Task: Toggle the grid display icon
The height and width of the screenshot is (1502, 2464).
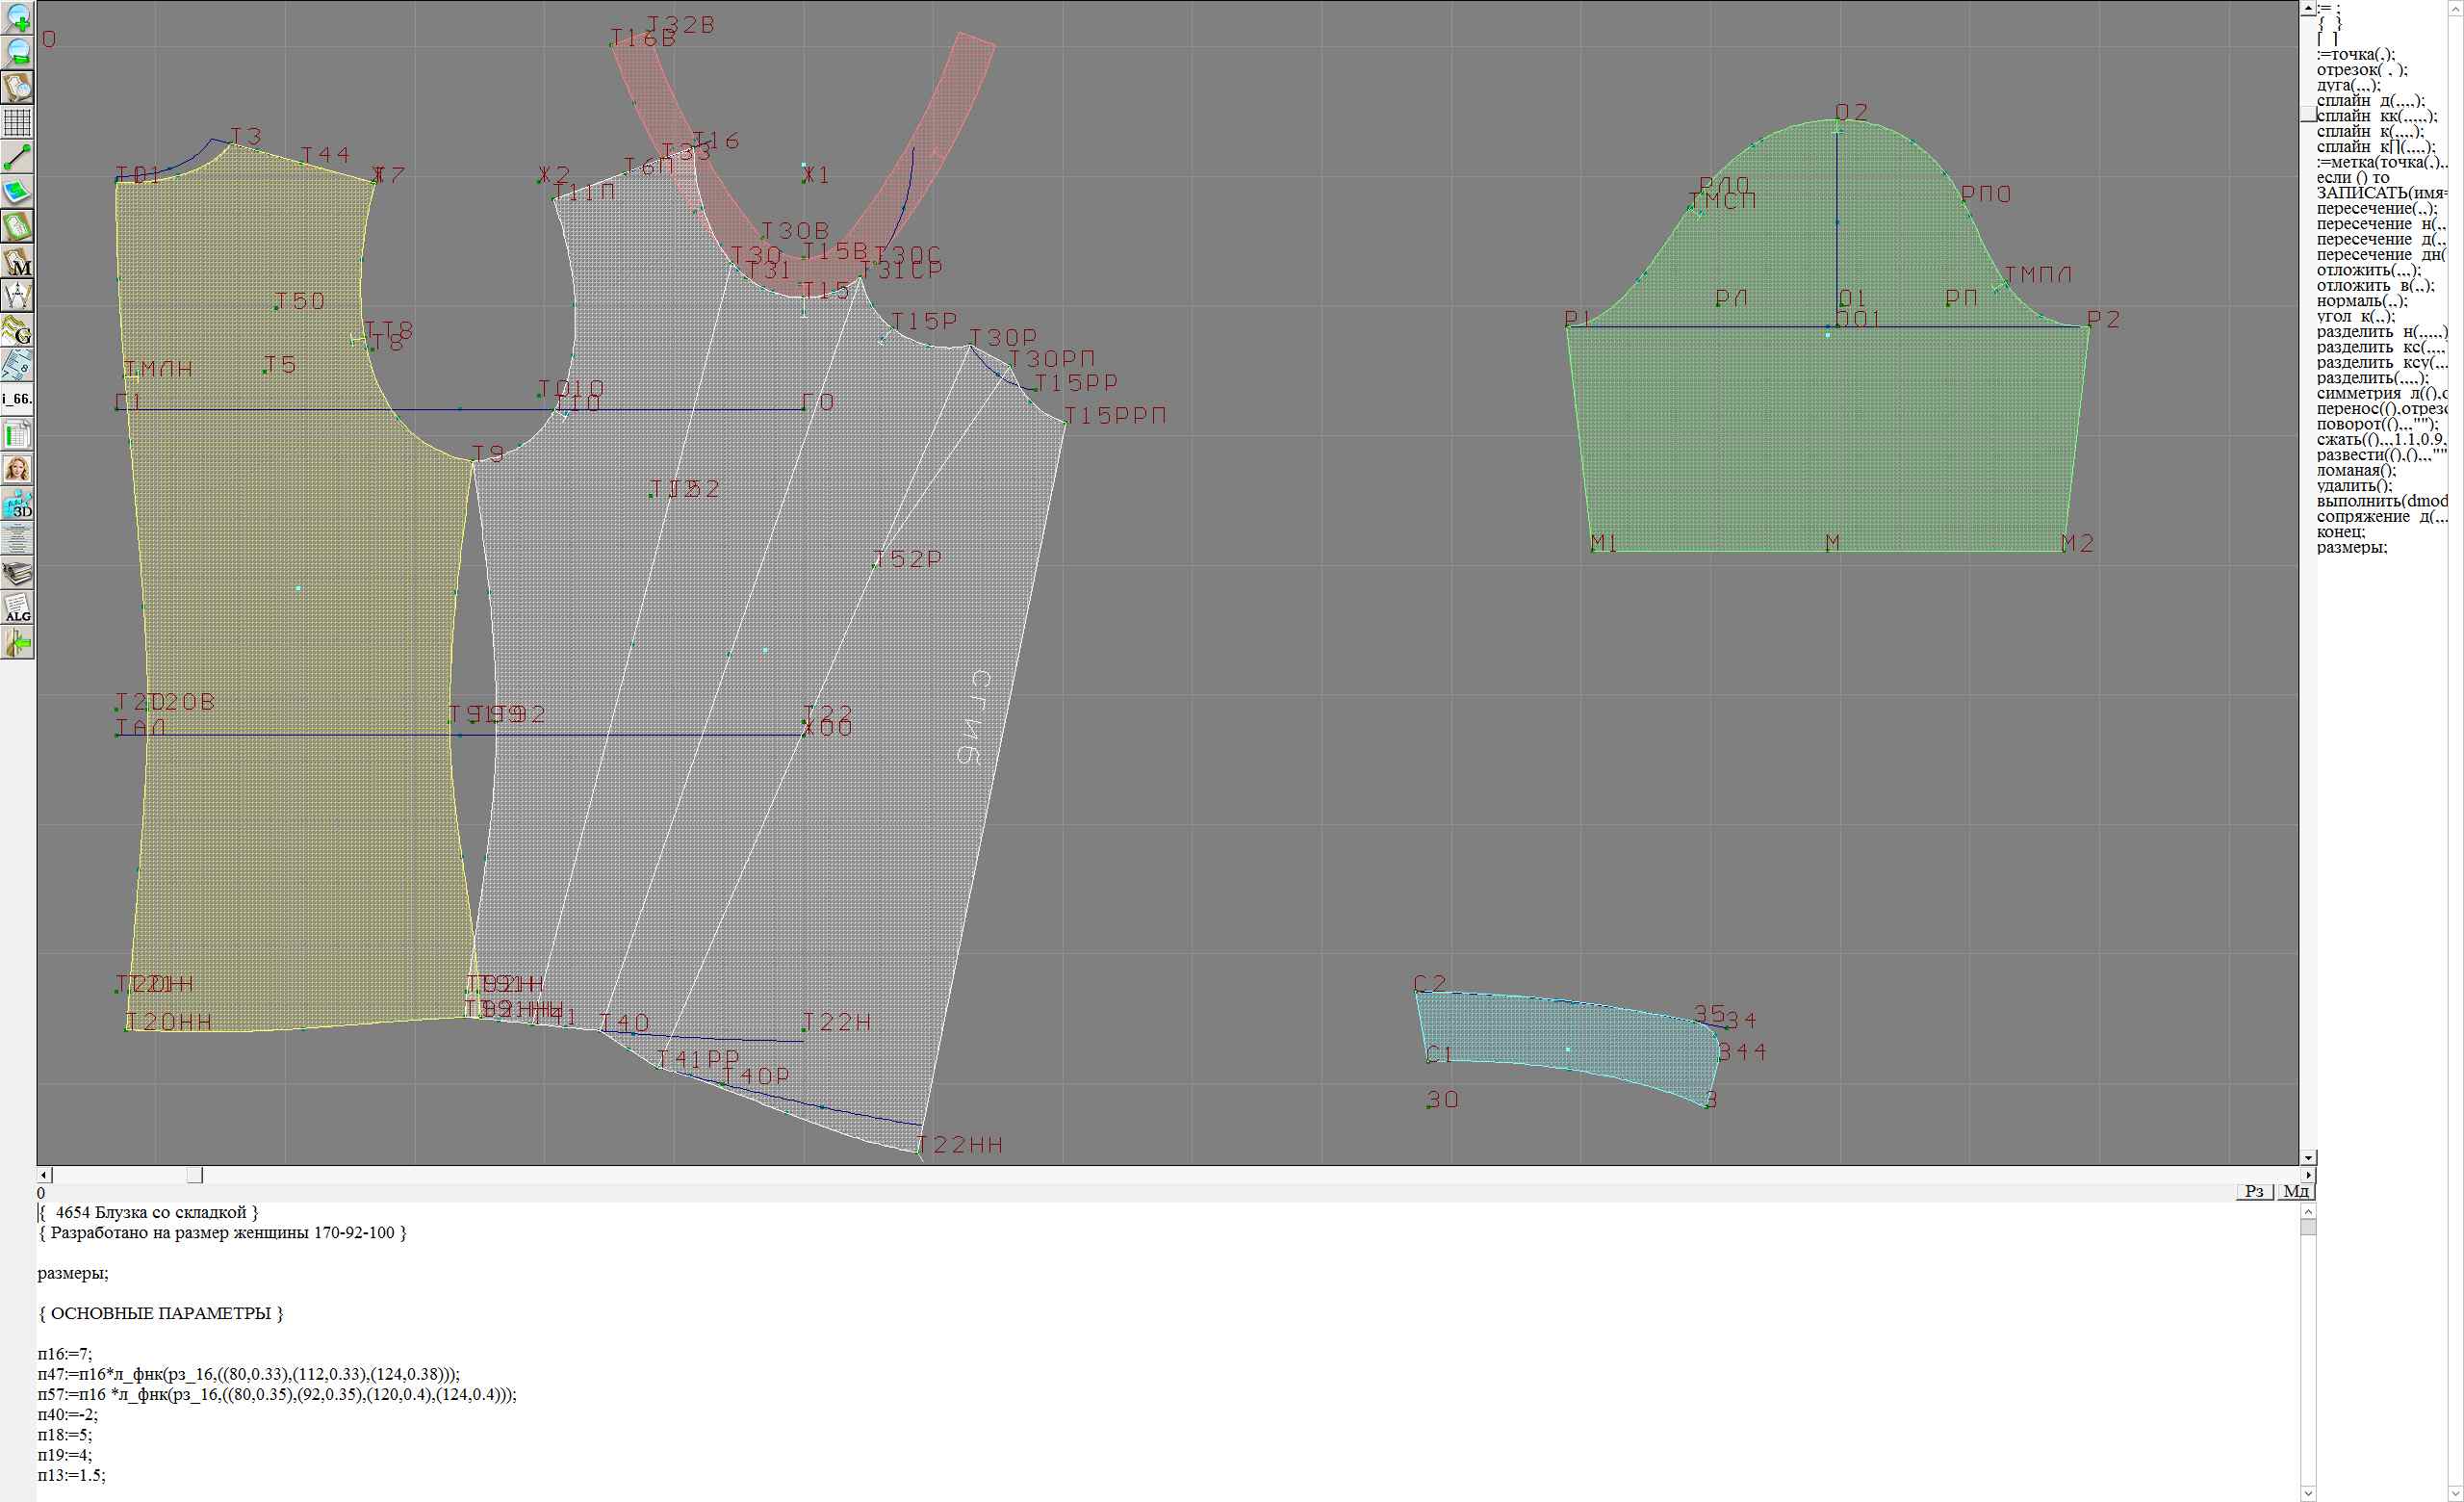Action: click(18, 122)
